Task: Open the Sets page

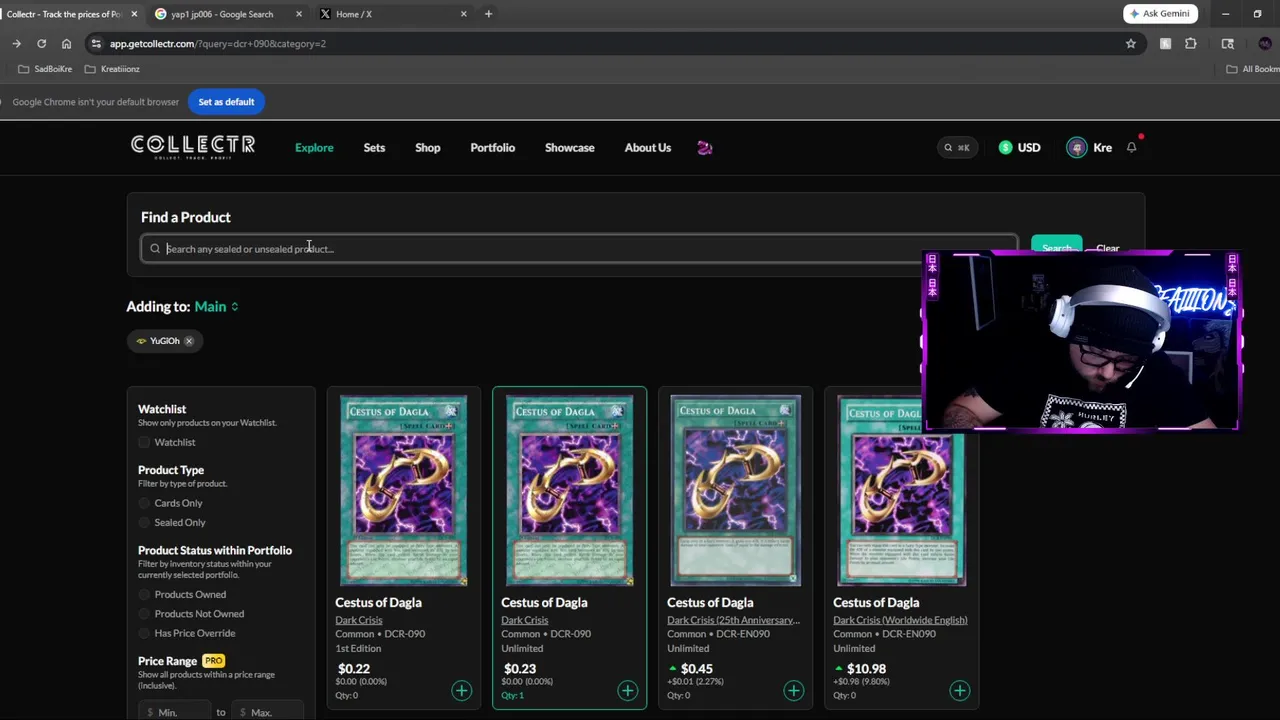Action: point(374,148)
